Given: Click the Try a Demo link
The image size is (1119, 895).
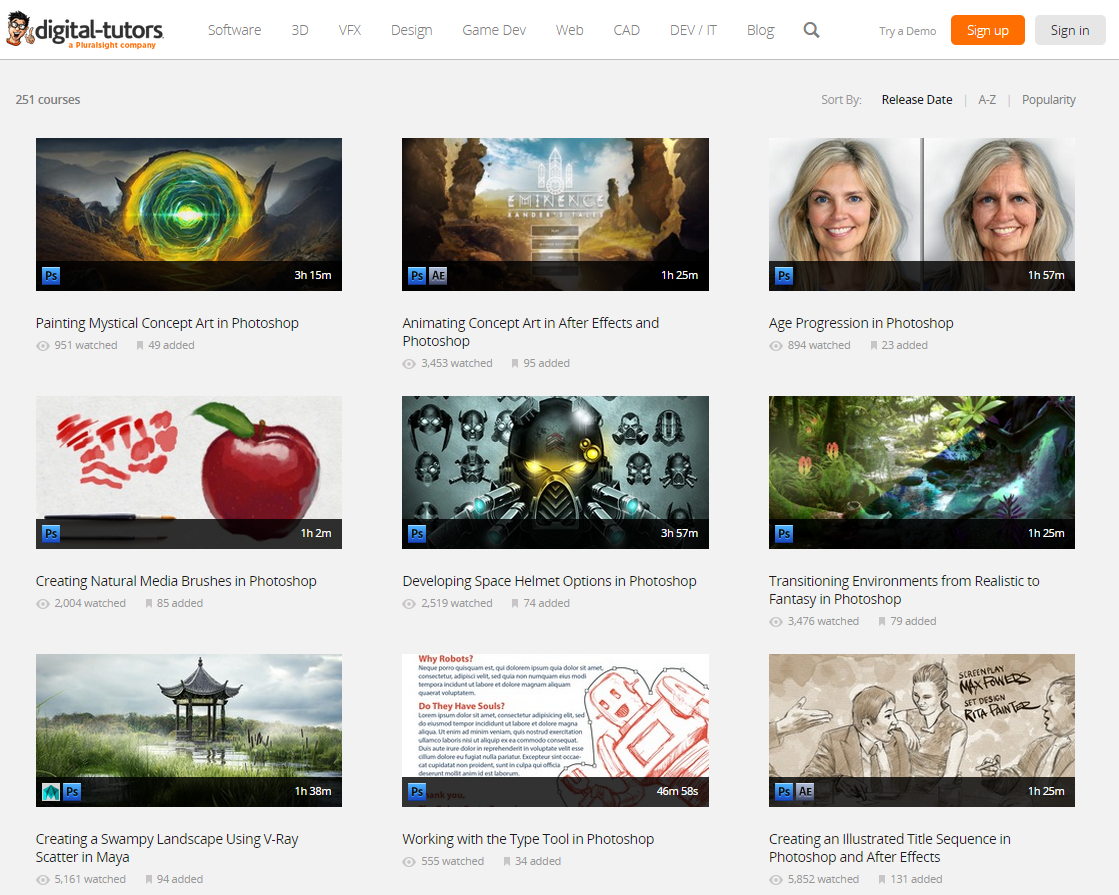Looking at the screenshot, I should [907, 31].
